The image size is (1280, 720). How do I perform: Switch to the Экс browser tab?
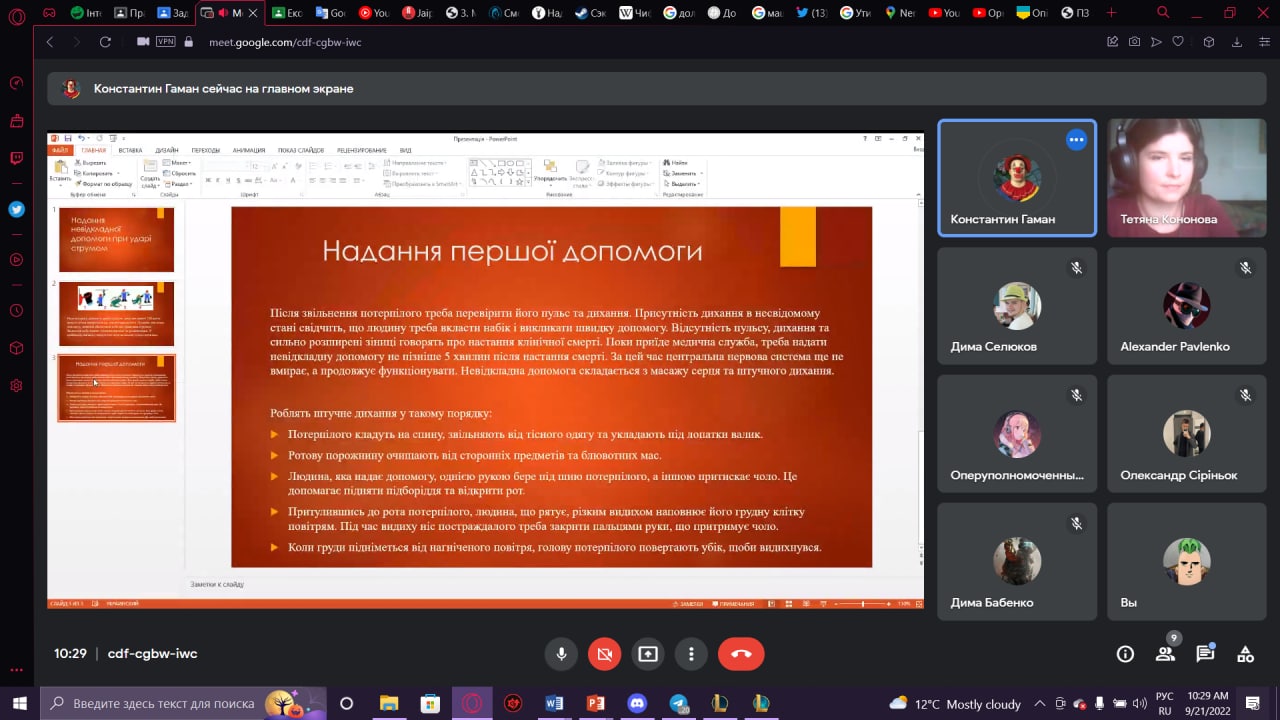click(x=288, y=13)
